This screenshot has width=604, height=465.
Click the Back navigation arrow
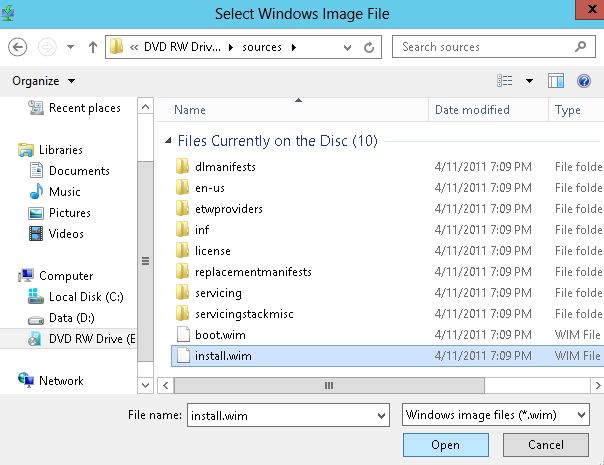(x=17, y=47)
